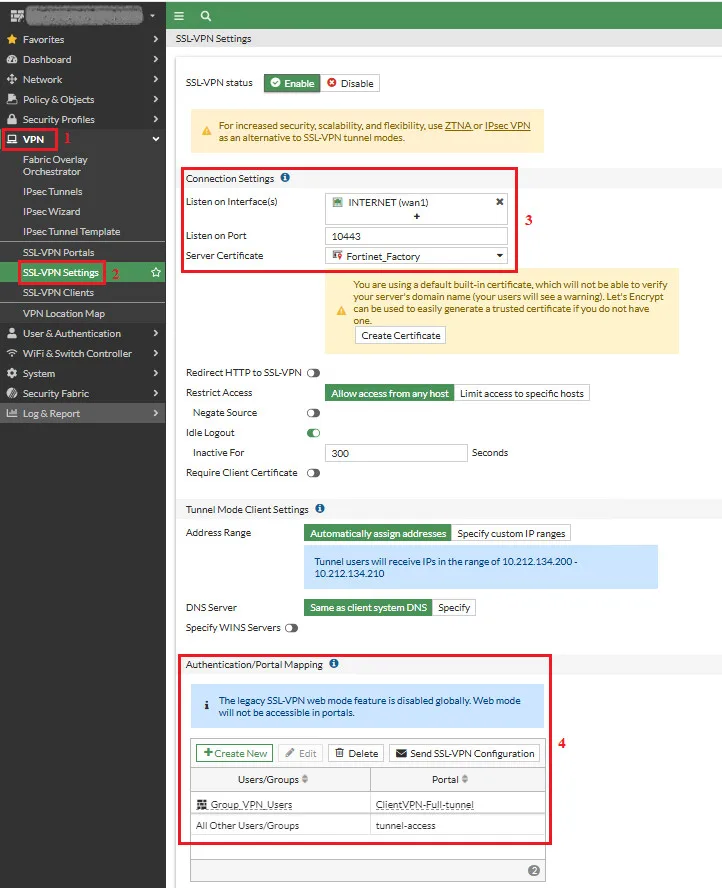
Task: Sort by Users/Groups column arrows
Action: 305,779
